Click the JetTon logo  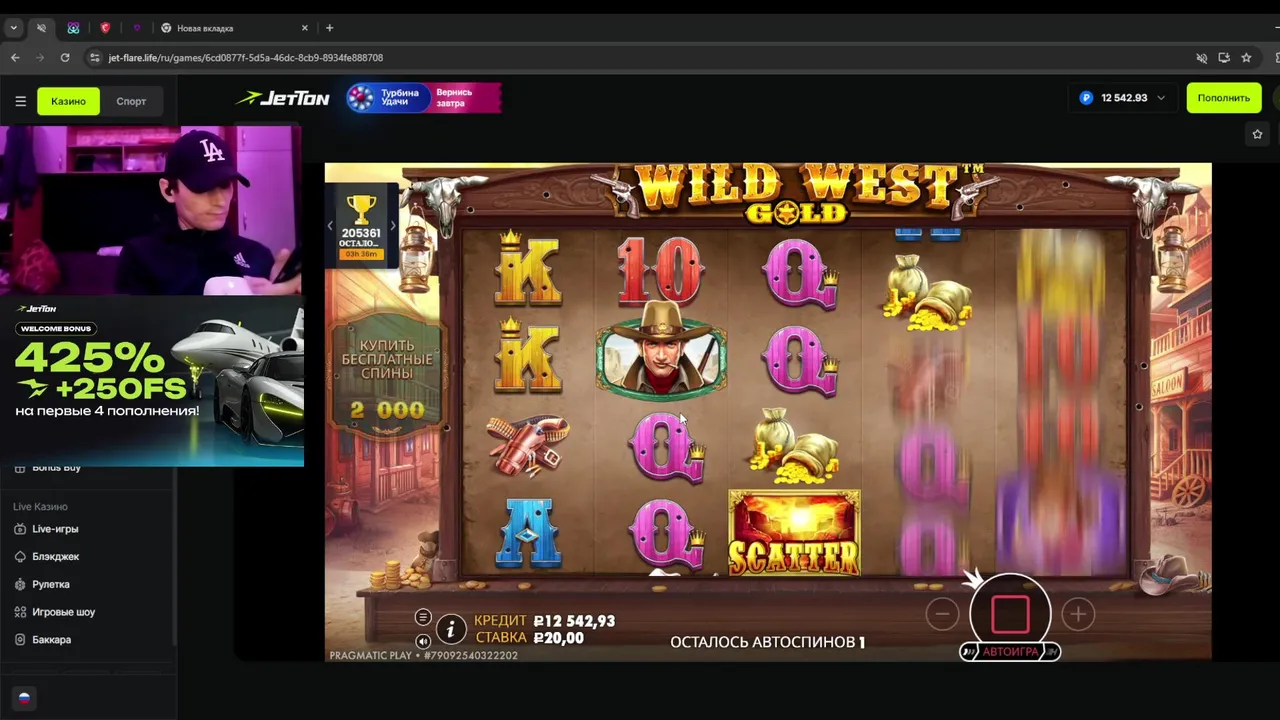(282, 98)
